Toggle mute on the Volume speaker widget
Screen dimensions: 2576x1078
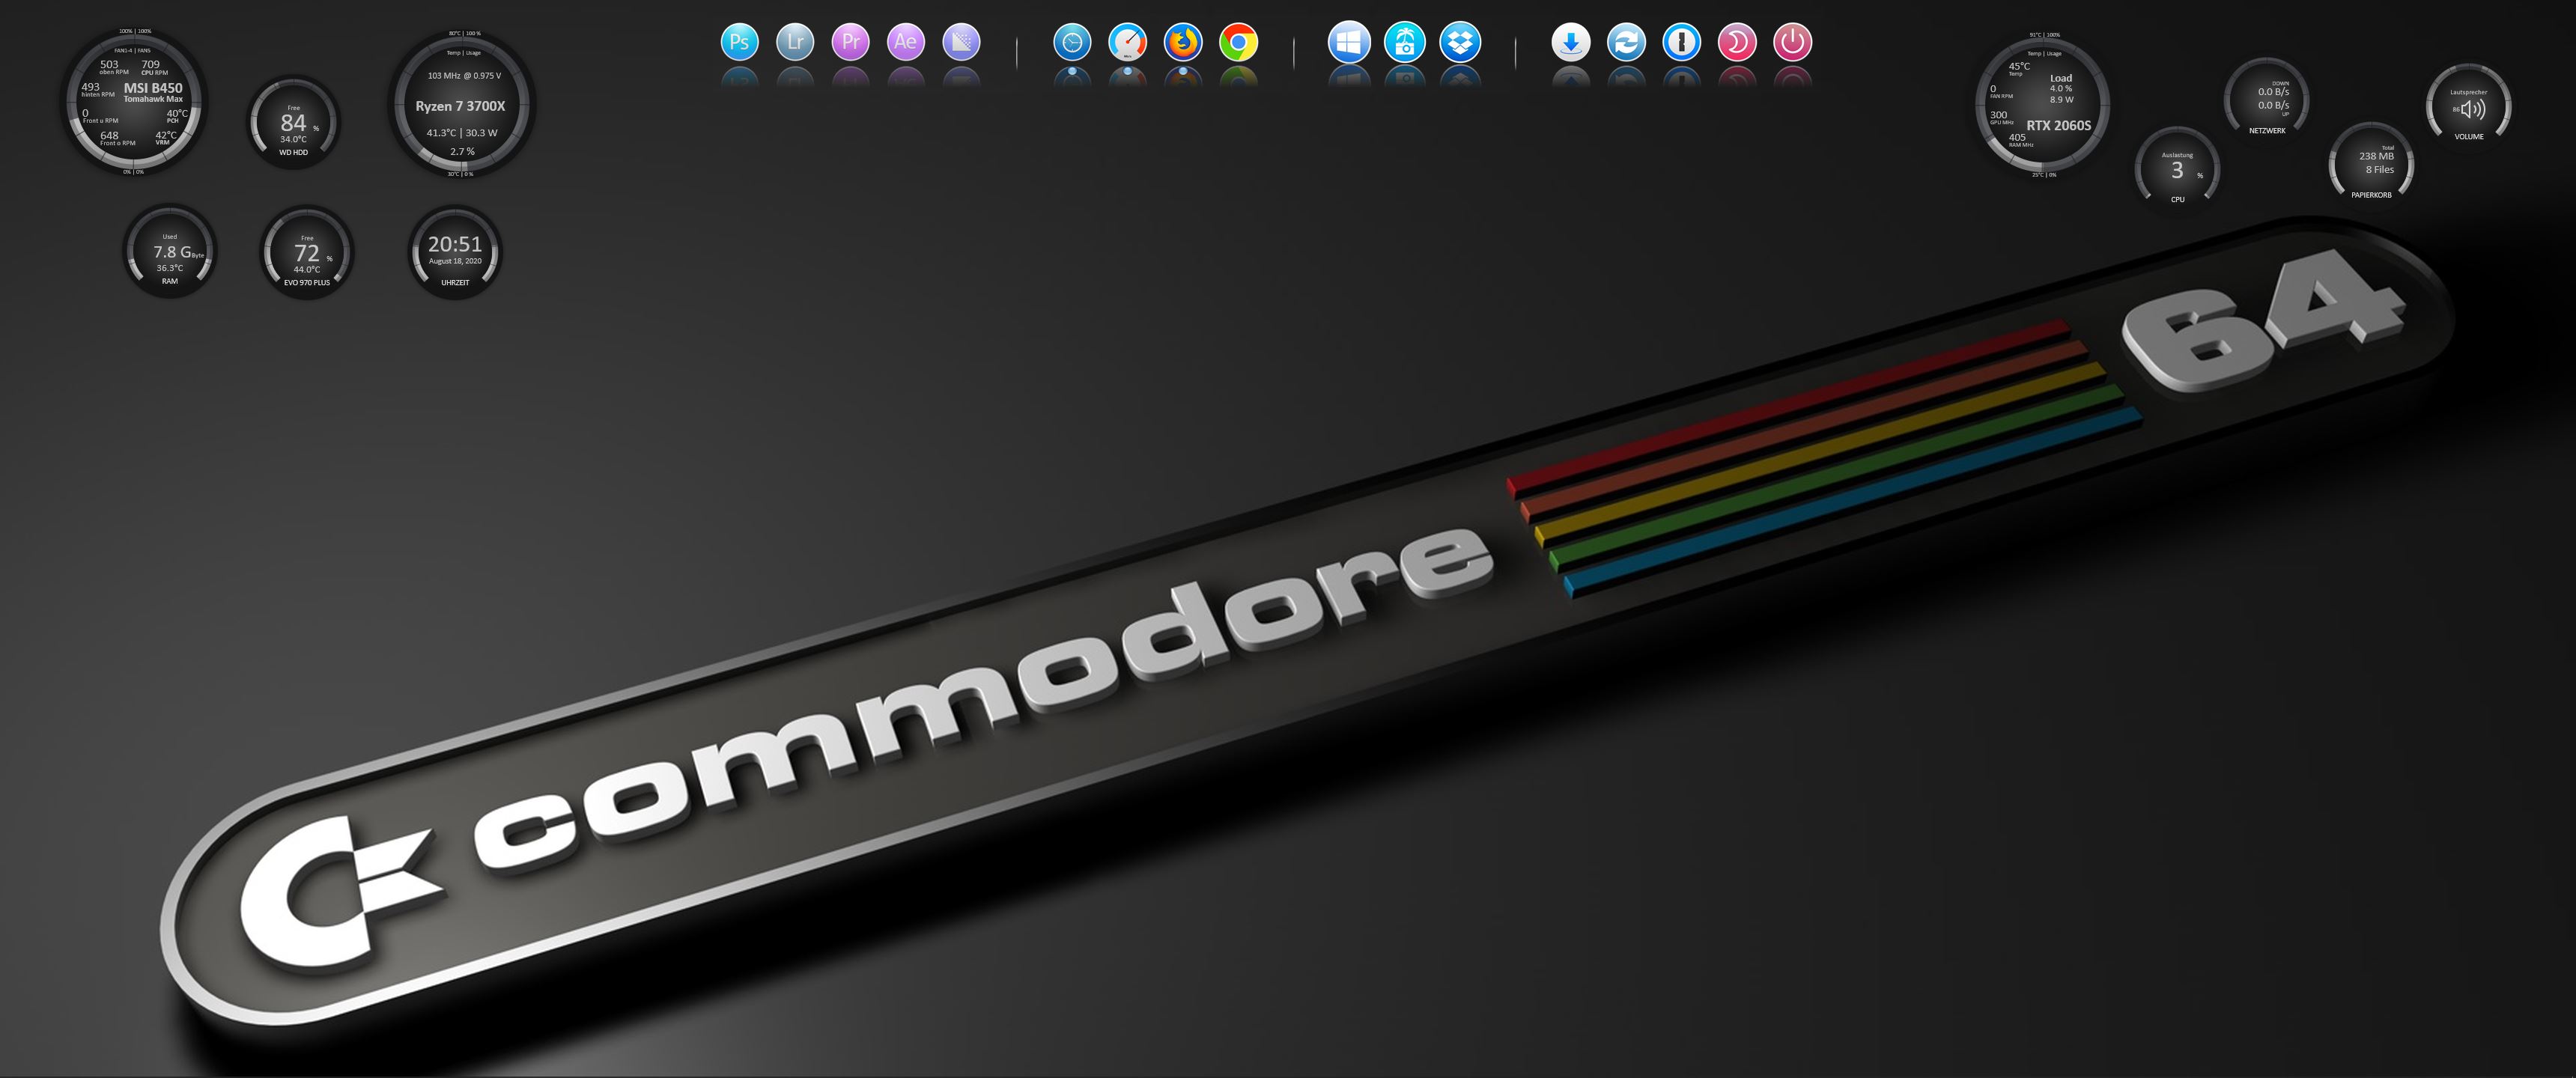click(2468, 109)
